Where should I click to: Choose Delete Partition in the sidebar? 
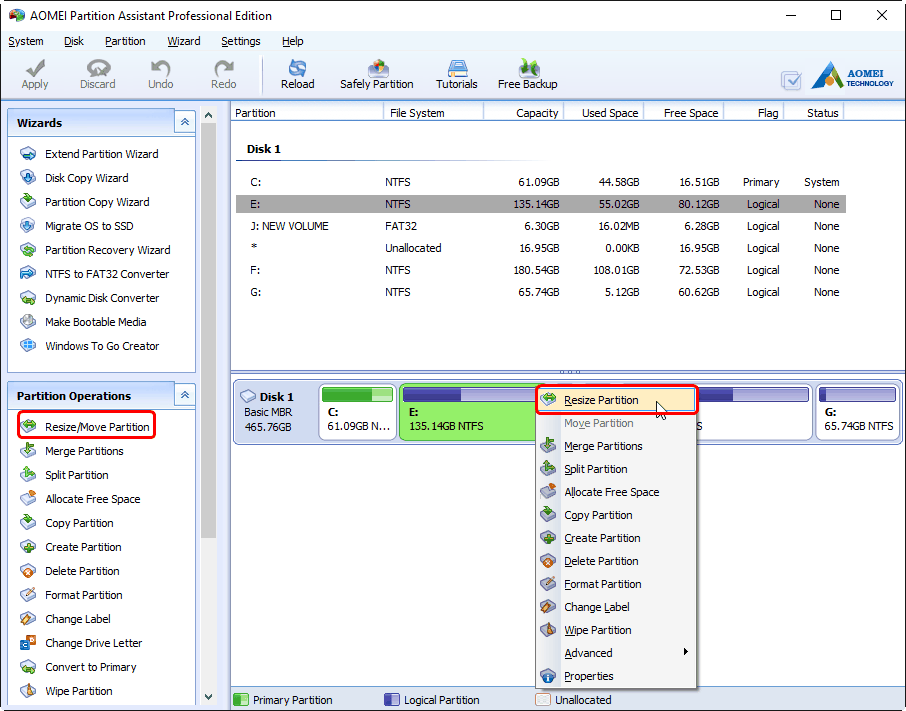69,571
